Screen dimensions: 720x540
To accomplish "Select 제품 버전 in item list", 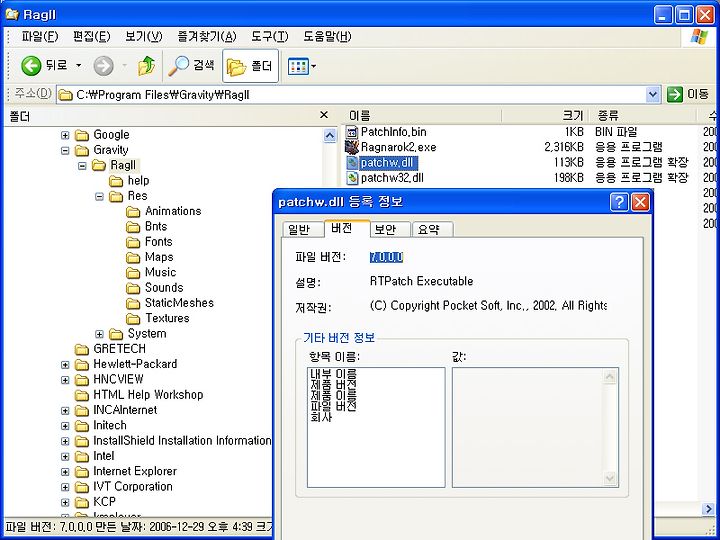I will coord(333,385).
